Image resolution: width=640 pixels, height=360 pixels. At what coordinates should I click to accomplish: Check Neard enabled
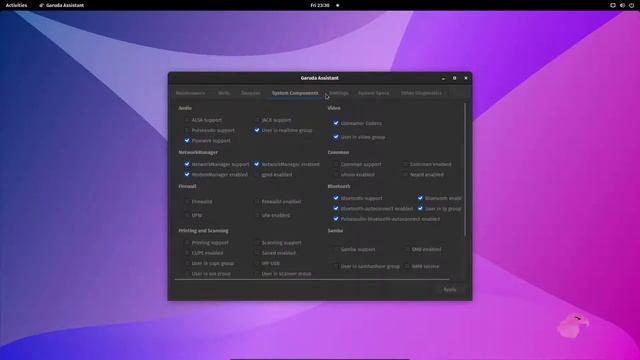click(x=405, y=174)
